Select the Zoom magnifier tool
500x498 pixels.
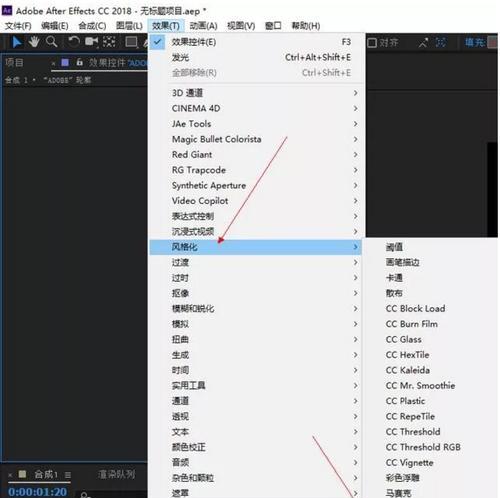coord(52,42)
